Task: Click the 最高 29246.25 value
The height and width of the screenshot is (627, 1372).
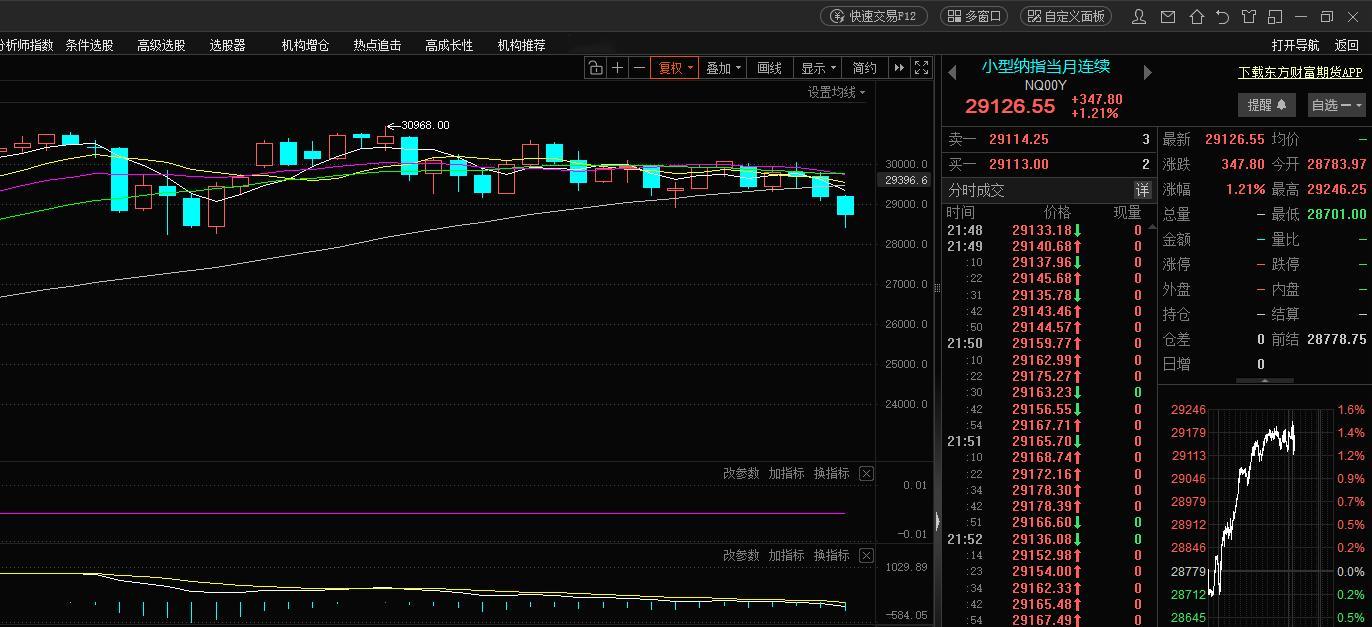Action: [x=1336, y=189]
